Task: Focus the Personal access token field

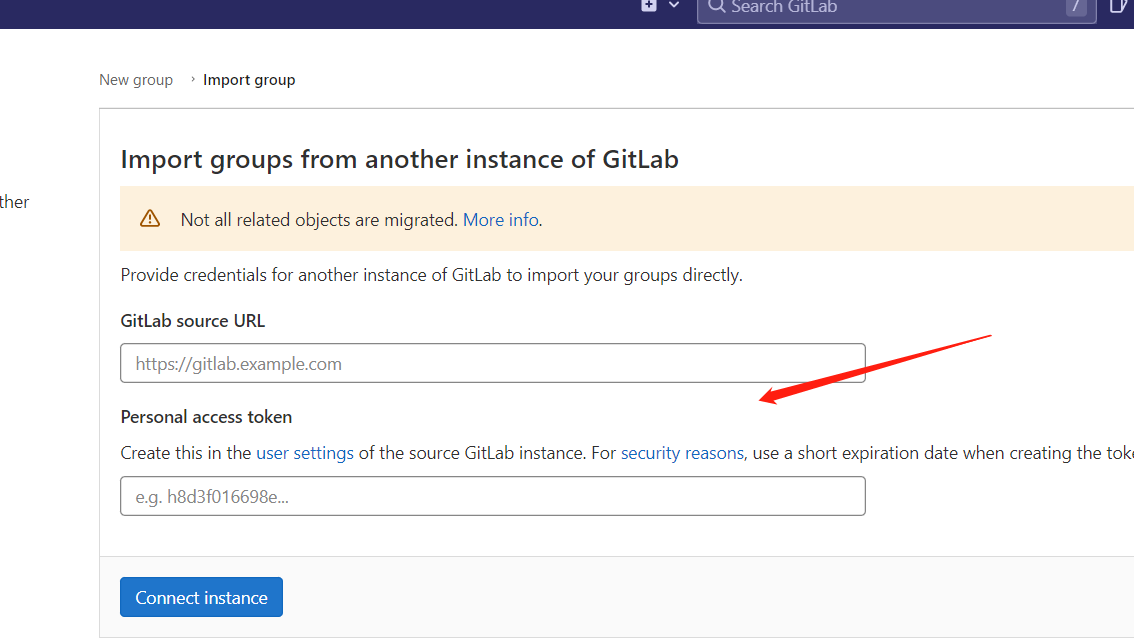Action: click(493, 496)
